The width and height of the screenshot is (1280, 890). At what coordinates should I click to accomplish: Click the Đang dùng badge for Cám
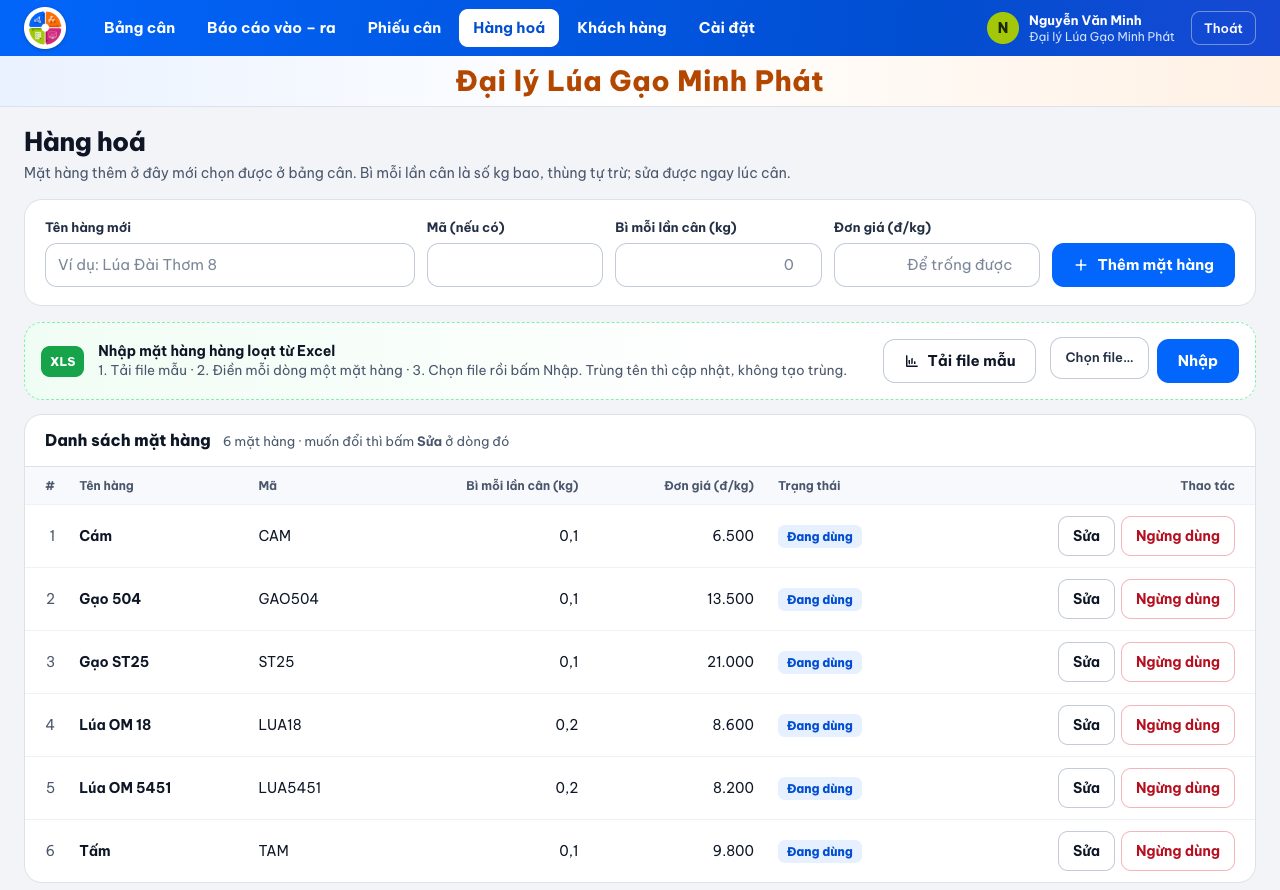[x=820, y=537]
